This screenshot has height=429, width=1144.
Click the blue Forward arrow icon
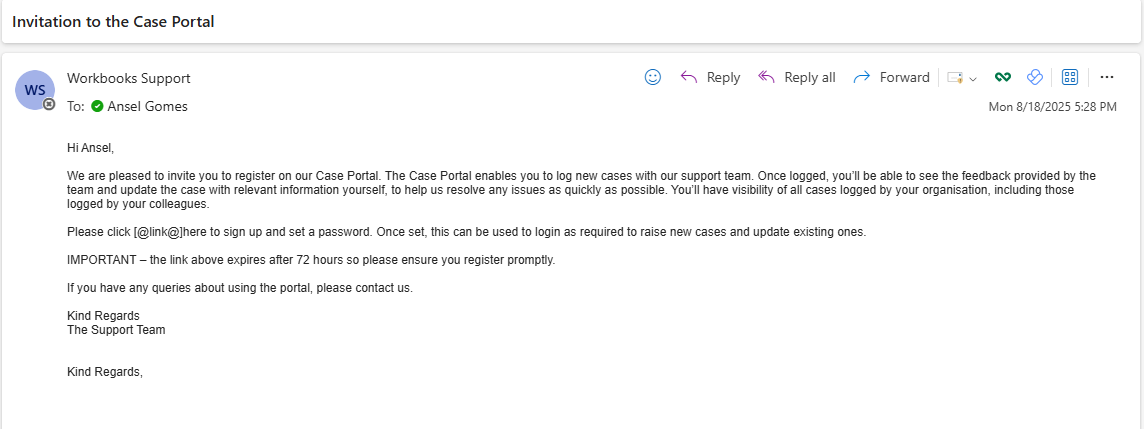point(862,77)
